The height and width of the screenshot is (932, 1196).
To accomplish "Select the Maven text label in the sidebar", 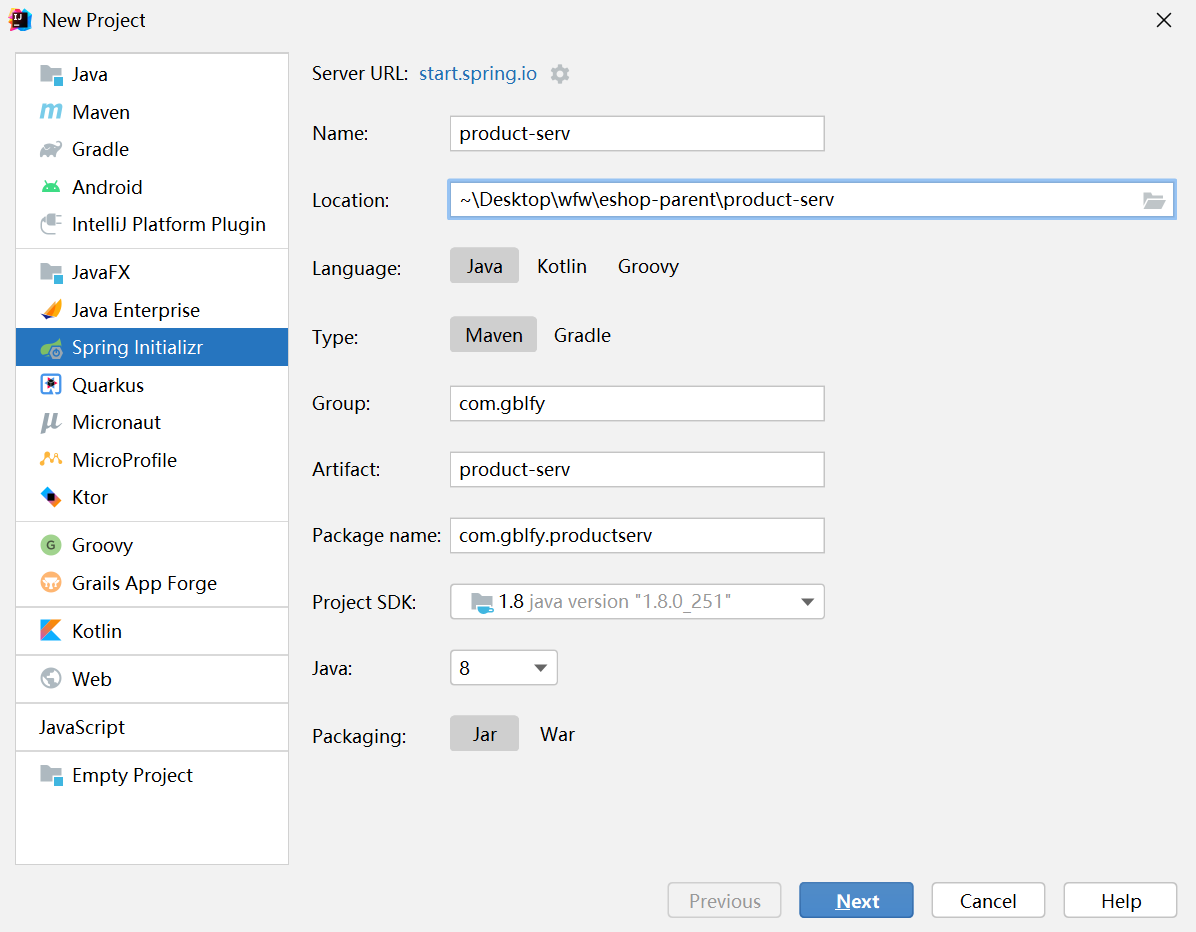I will 101,112.
